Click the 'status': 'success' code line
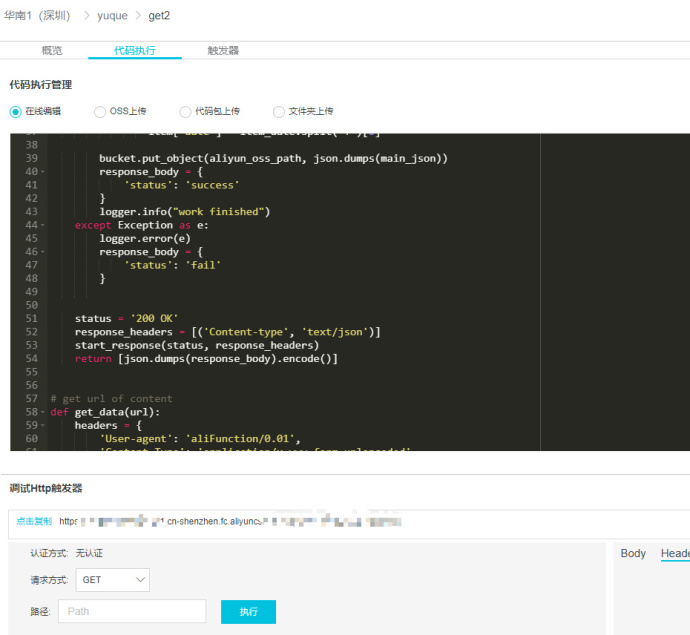The image size is (690, 635). [182, 185]
